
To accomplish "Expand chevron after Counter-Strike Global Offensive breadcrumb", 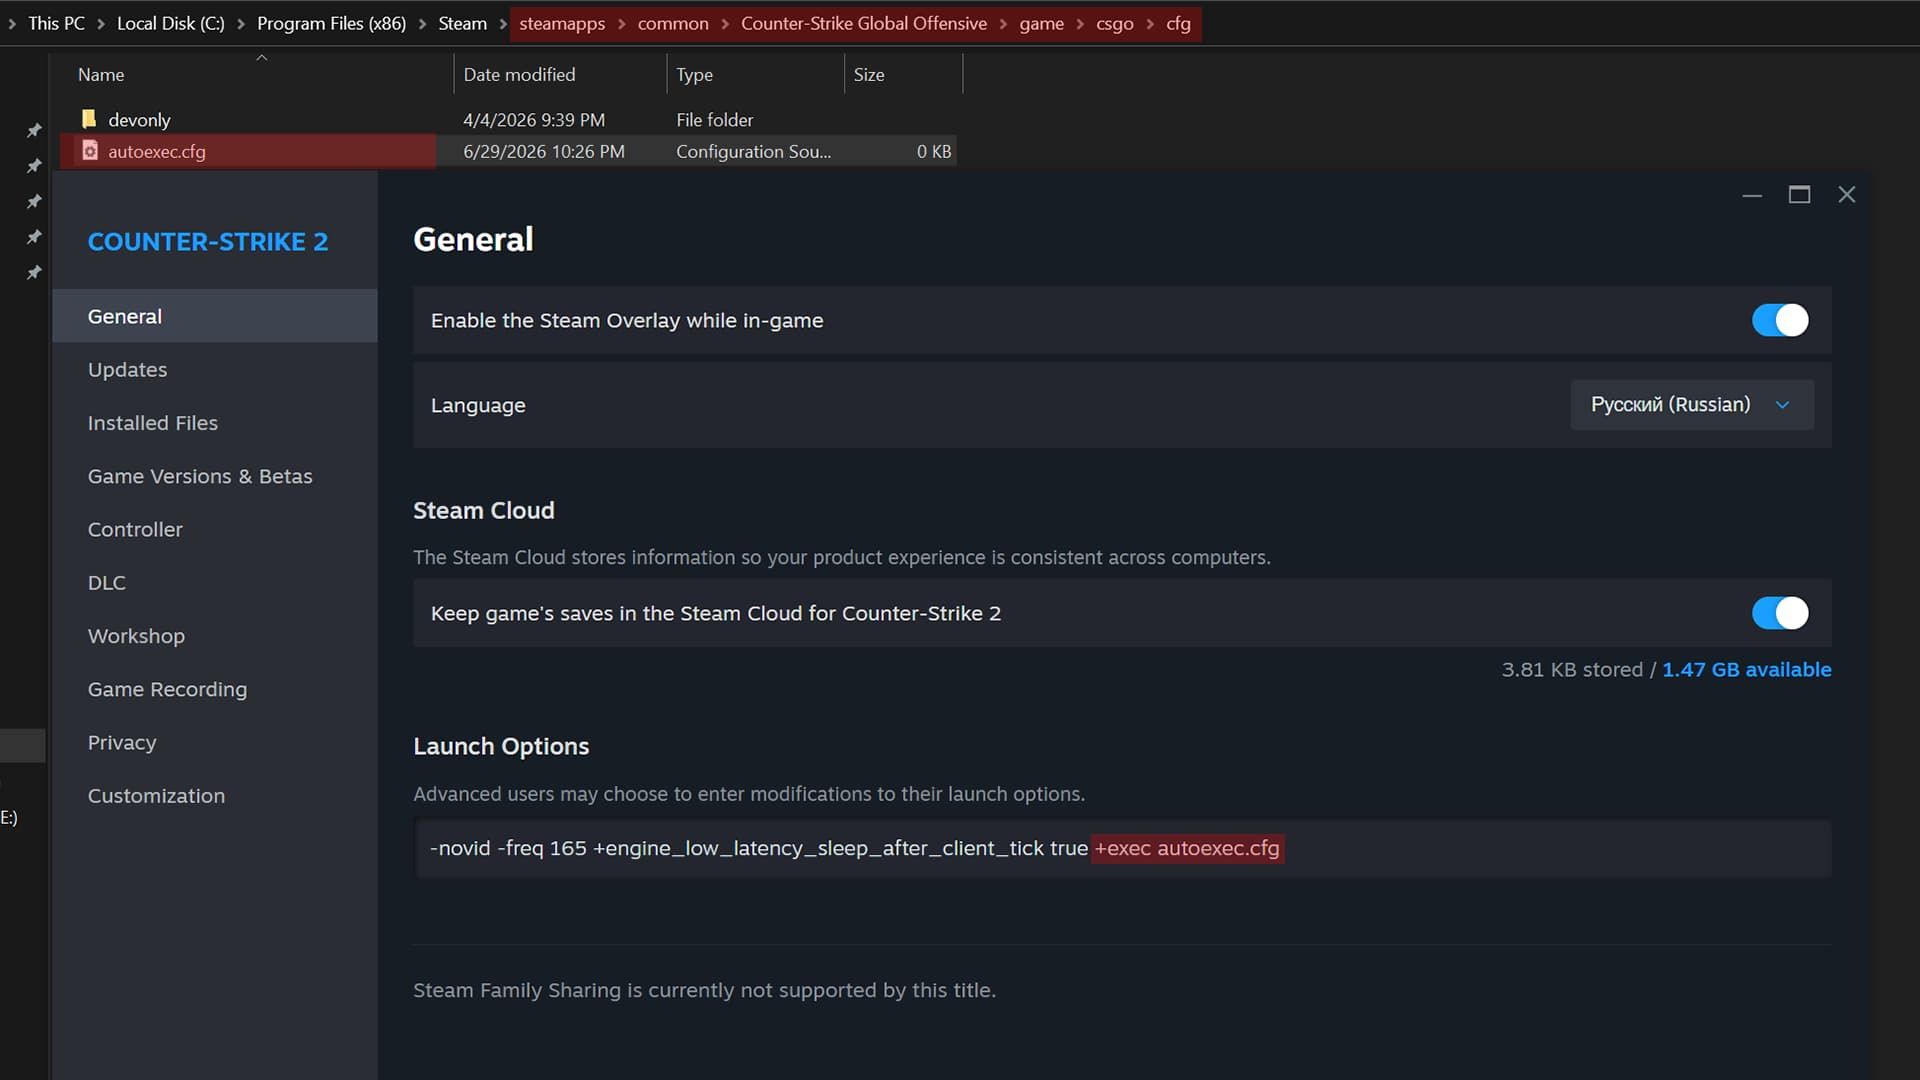I will 1003,24.
